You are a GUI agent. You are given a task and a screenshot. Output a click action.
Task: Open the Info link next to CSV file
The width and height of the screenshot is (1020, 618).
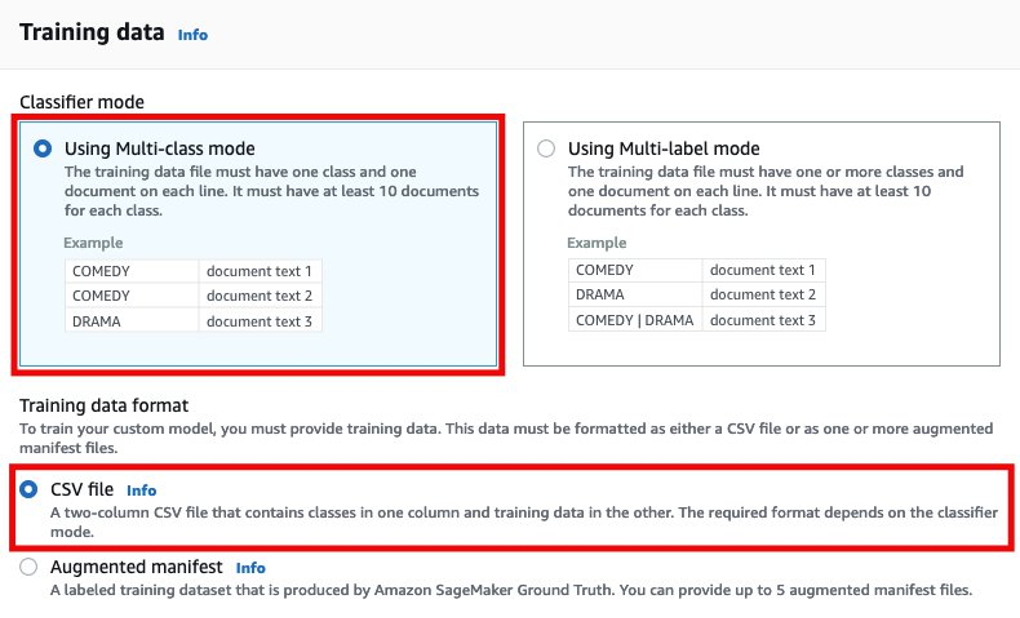pos(141,490)
